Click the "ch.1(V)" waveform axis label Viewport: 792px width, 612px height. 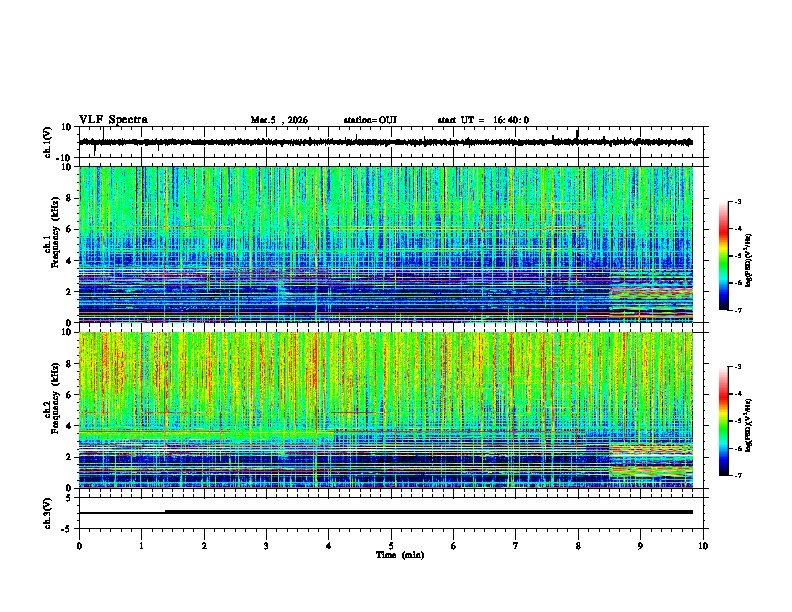point(48,142)
